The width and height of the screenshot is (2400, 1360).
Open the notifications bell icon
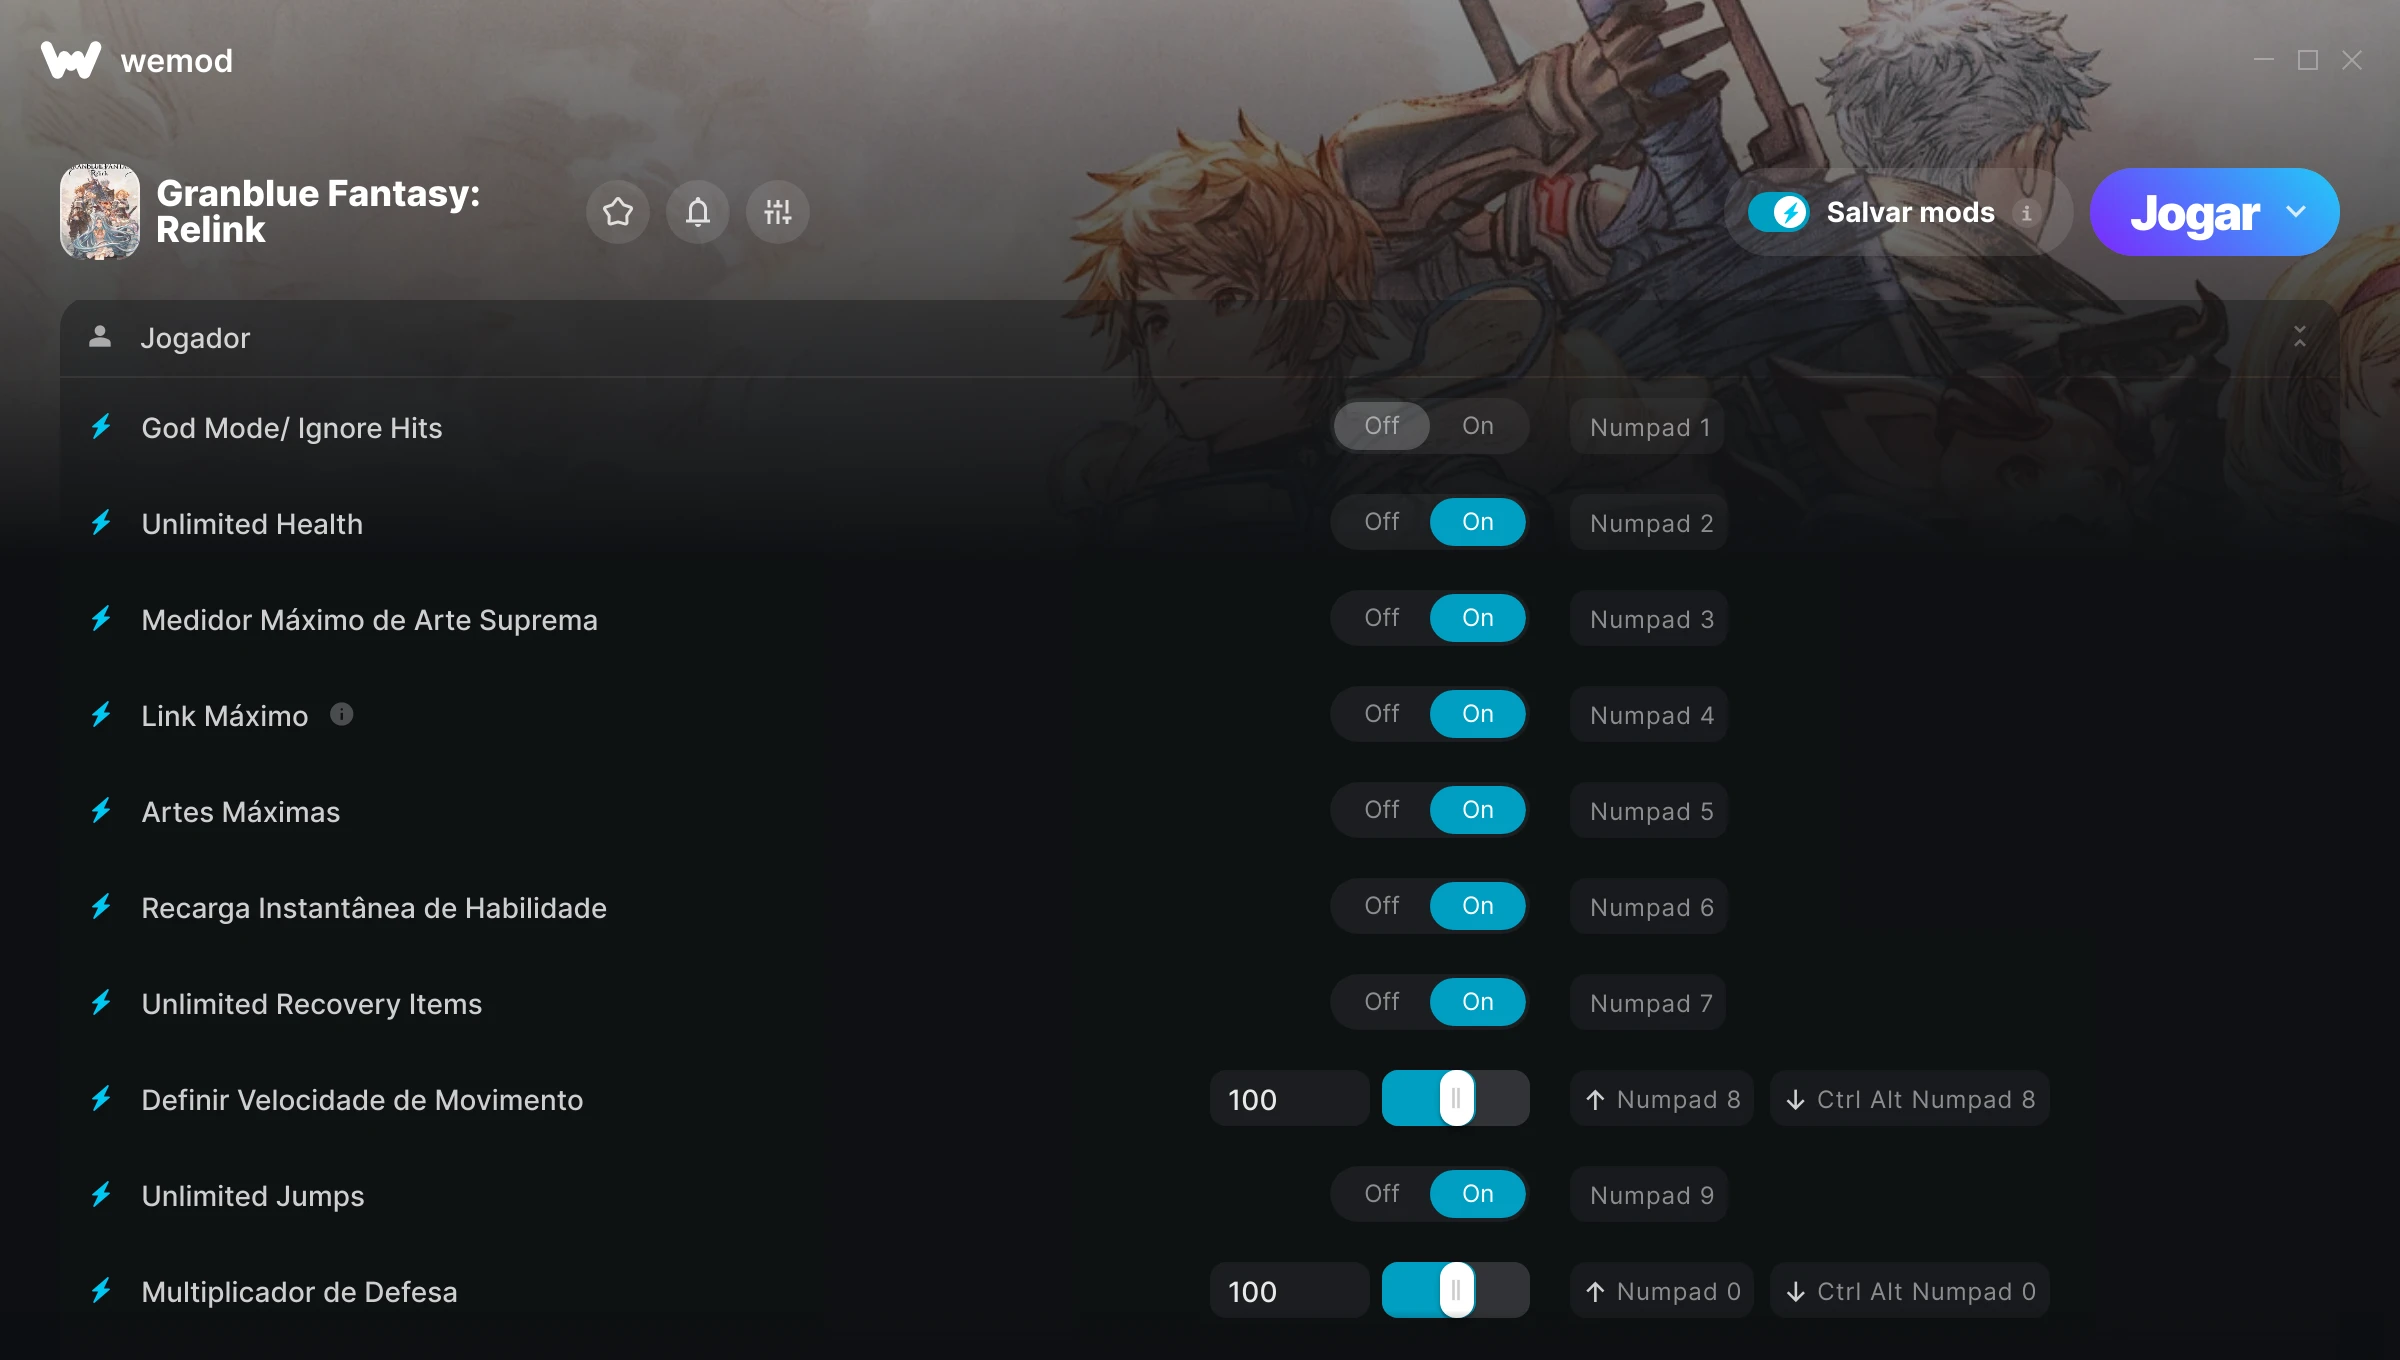pos(698,212)
